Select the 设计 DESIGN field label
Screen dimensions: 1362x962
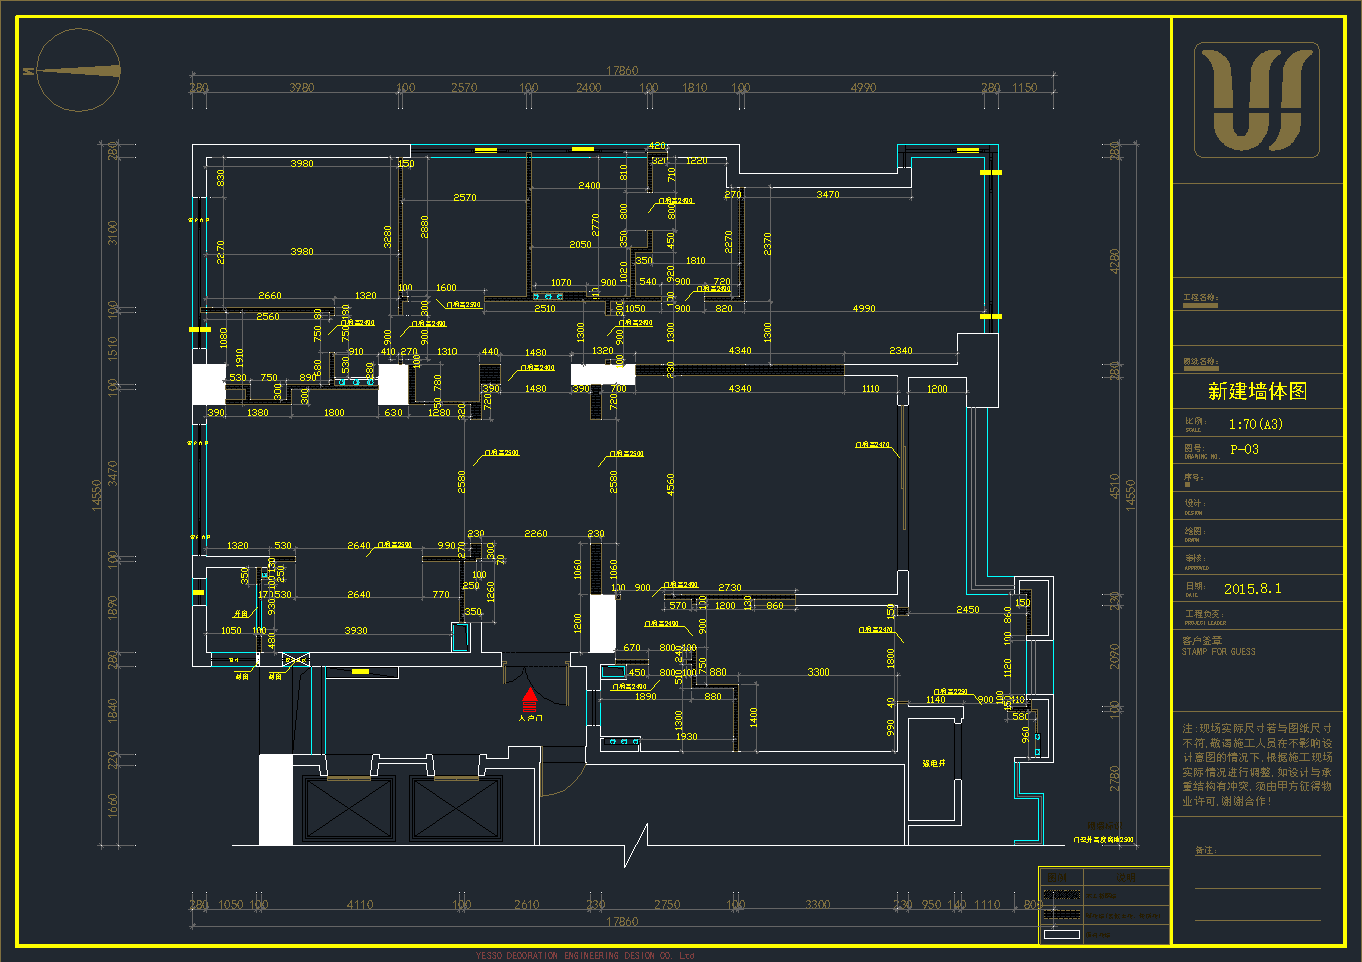click(1194, 507)
